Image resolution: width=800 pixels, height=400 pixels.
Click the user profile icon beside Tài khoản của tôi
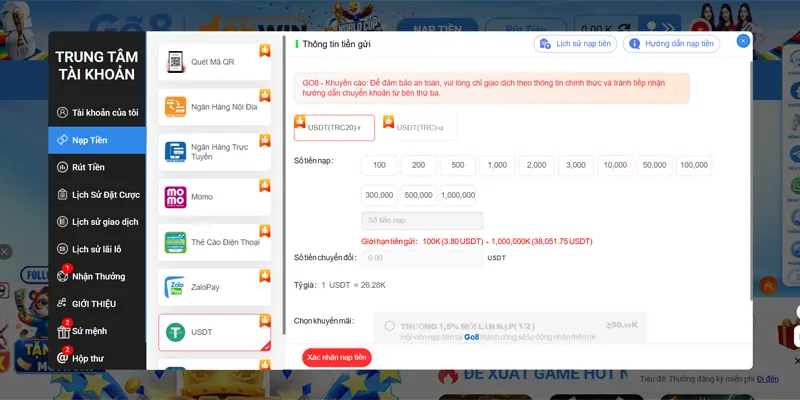click(62, 113)
